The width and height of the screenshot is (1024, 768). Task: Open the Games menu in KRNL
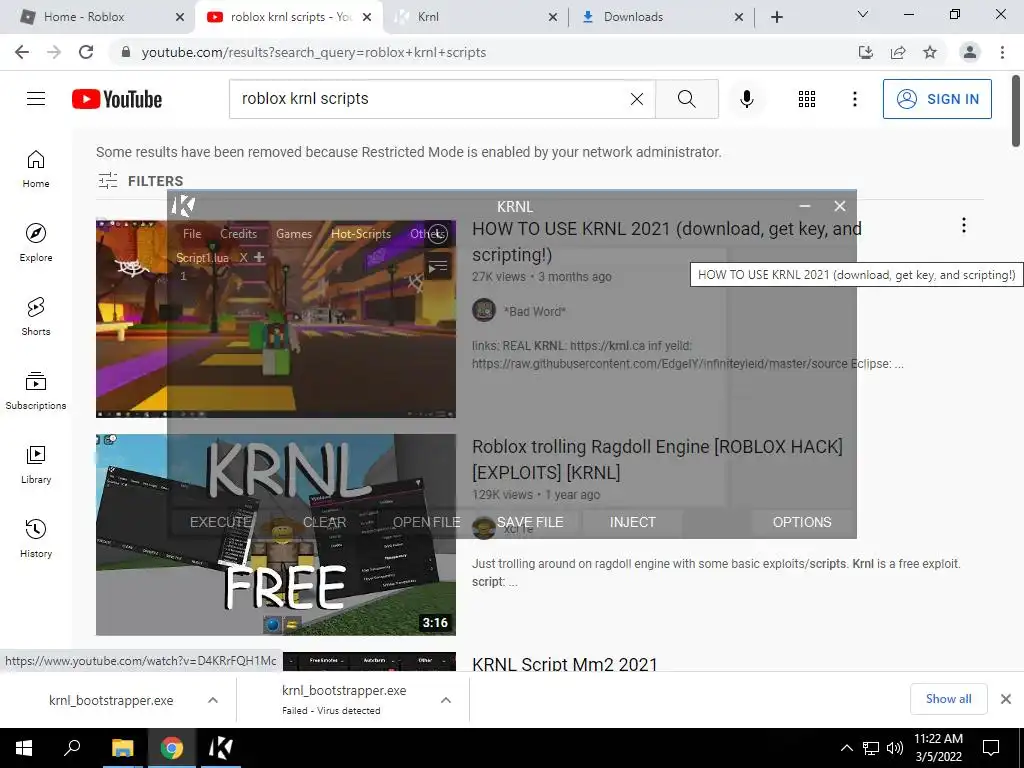click(x=294, y=234)
